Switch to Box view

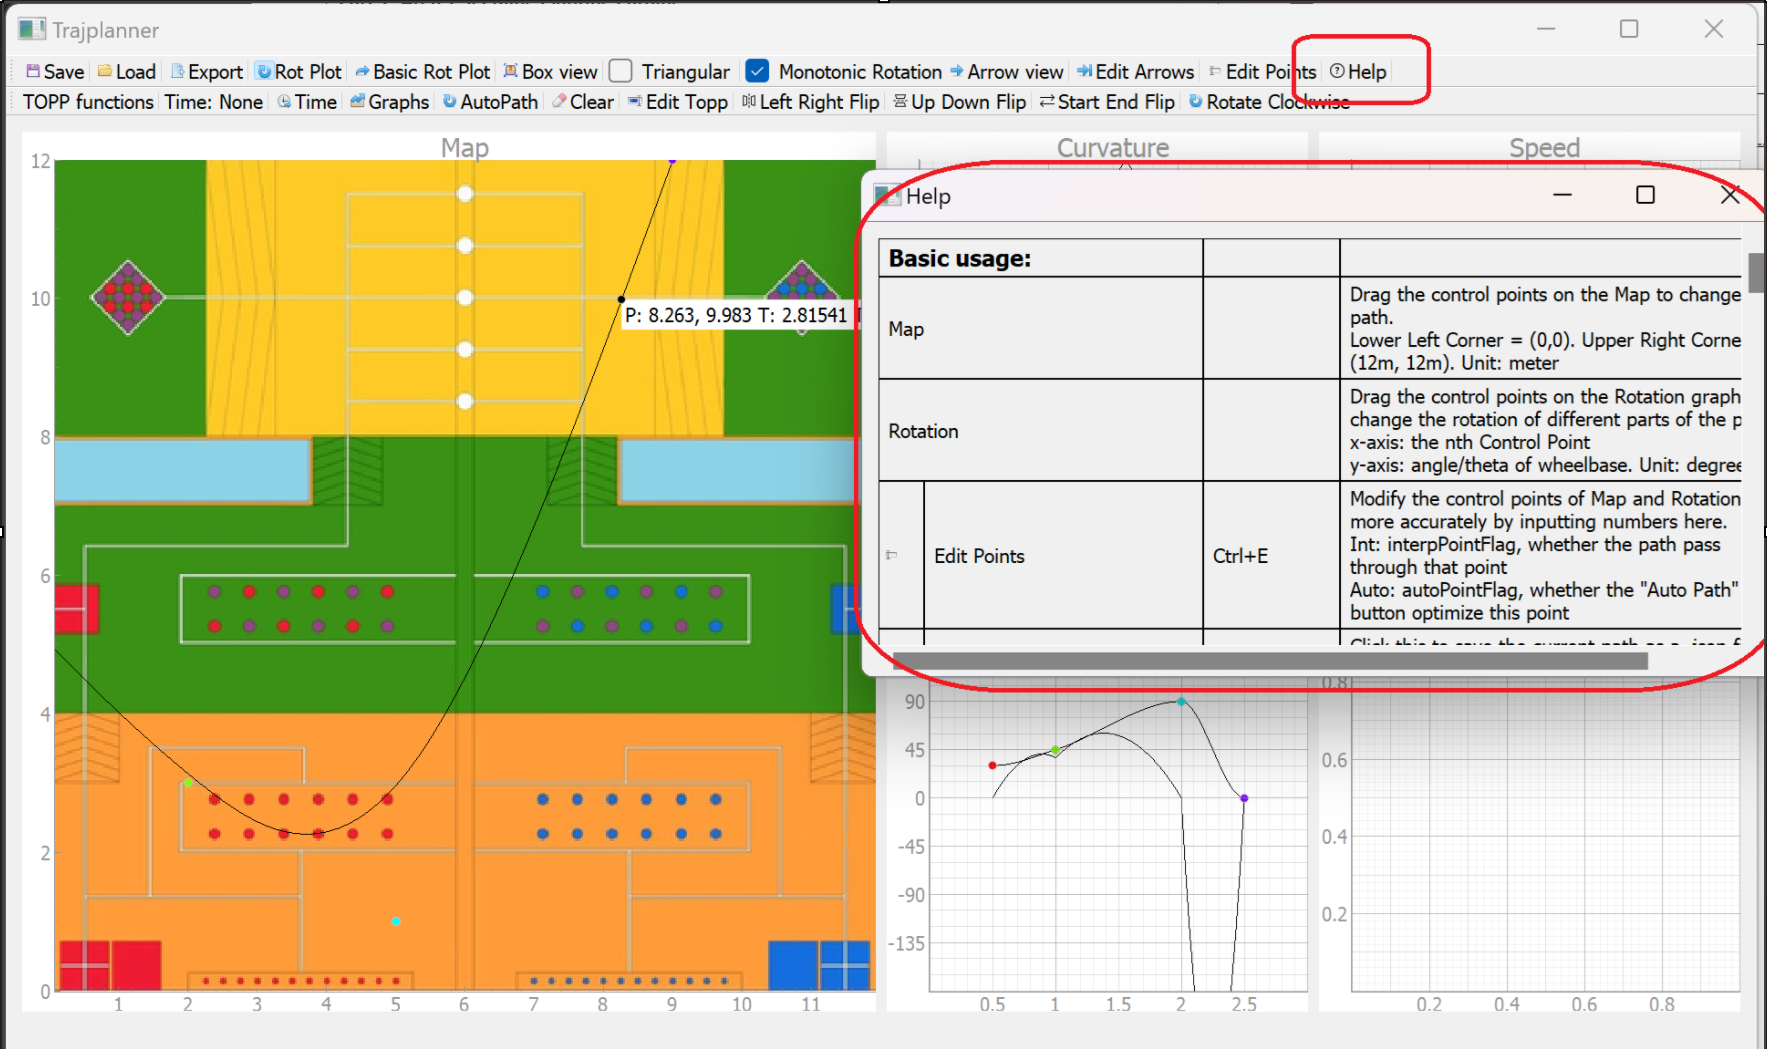[550, 71]
